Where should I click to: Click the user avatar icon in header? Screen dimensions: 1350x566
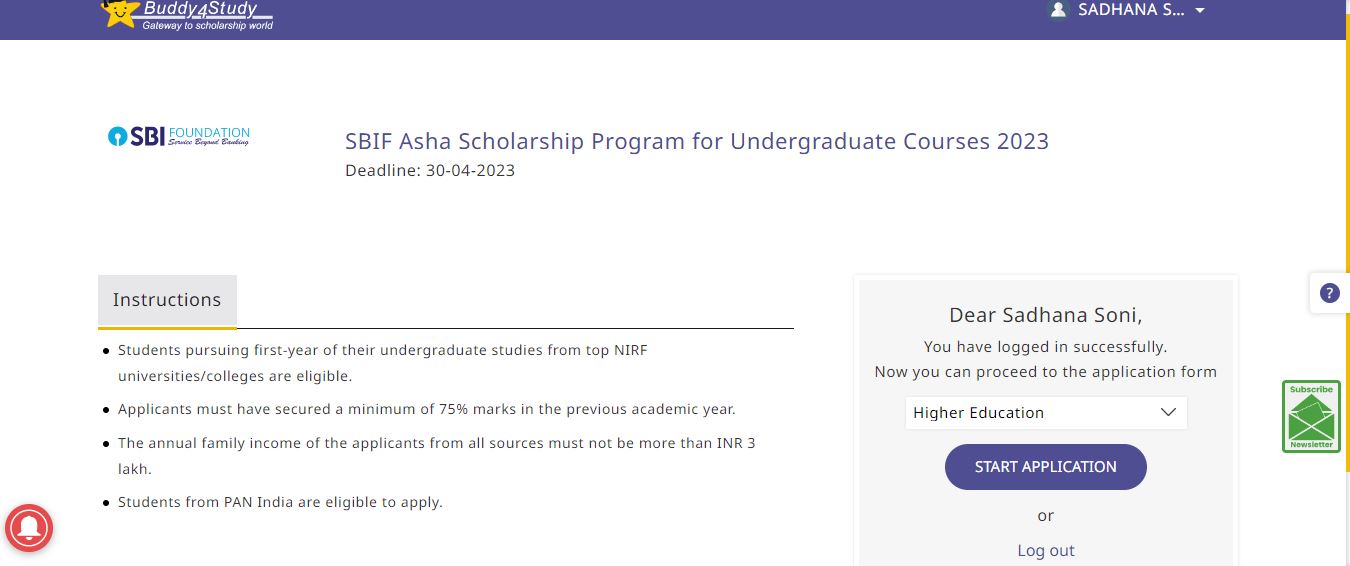[x=1058, y=10]
